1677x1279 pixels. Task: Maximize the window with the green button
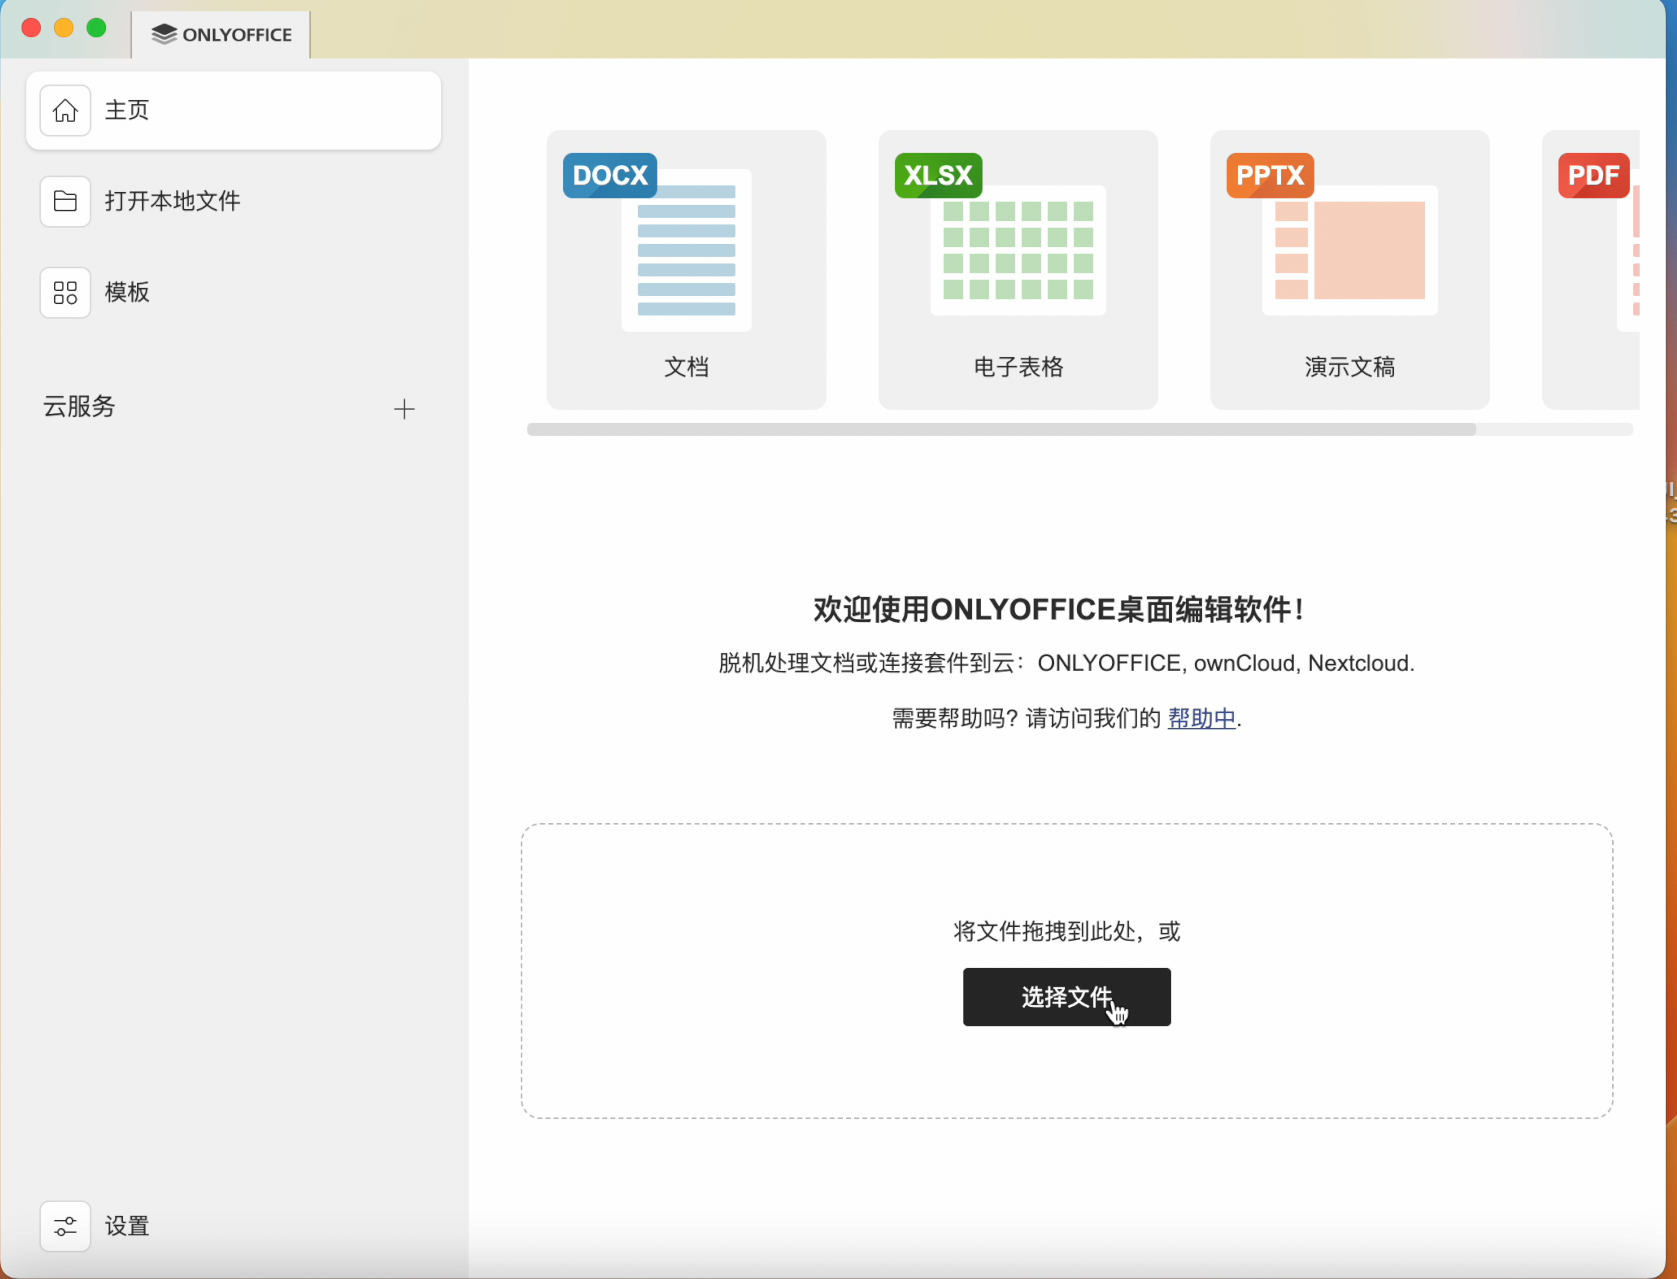97,28
